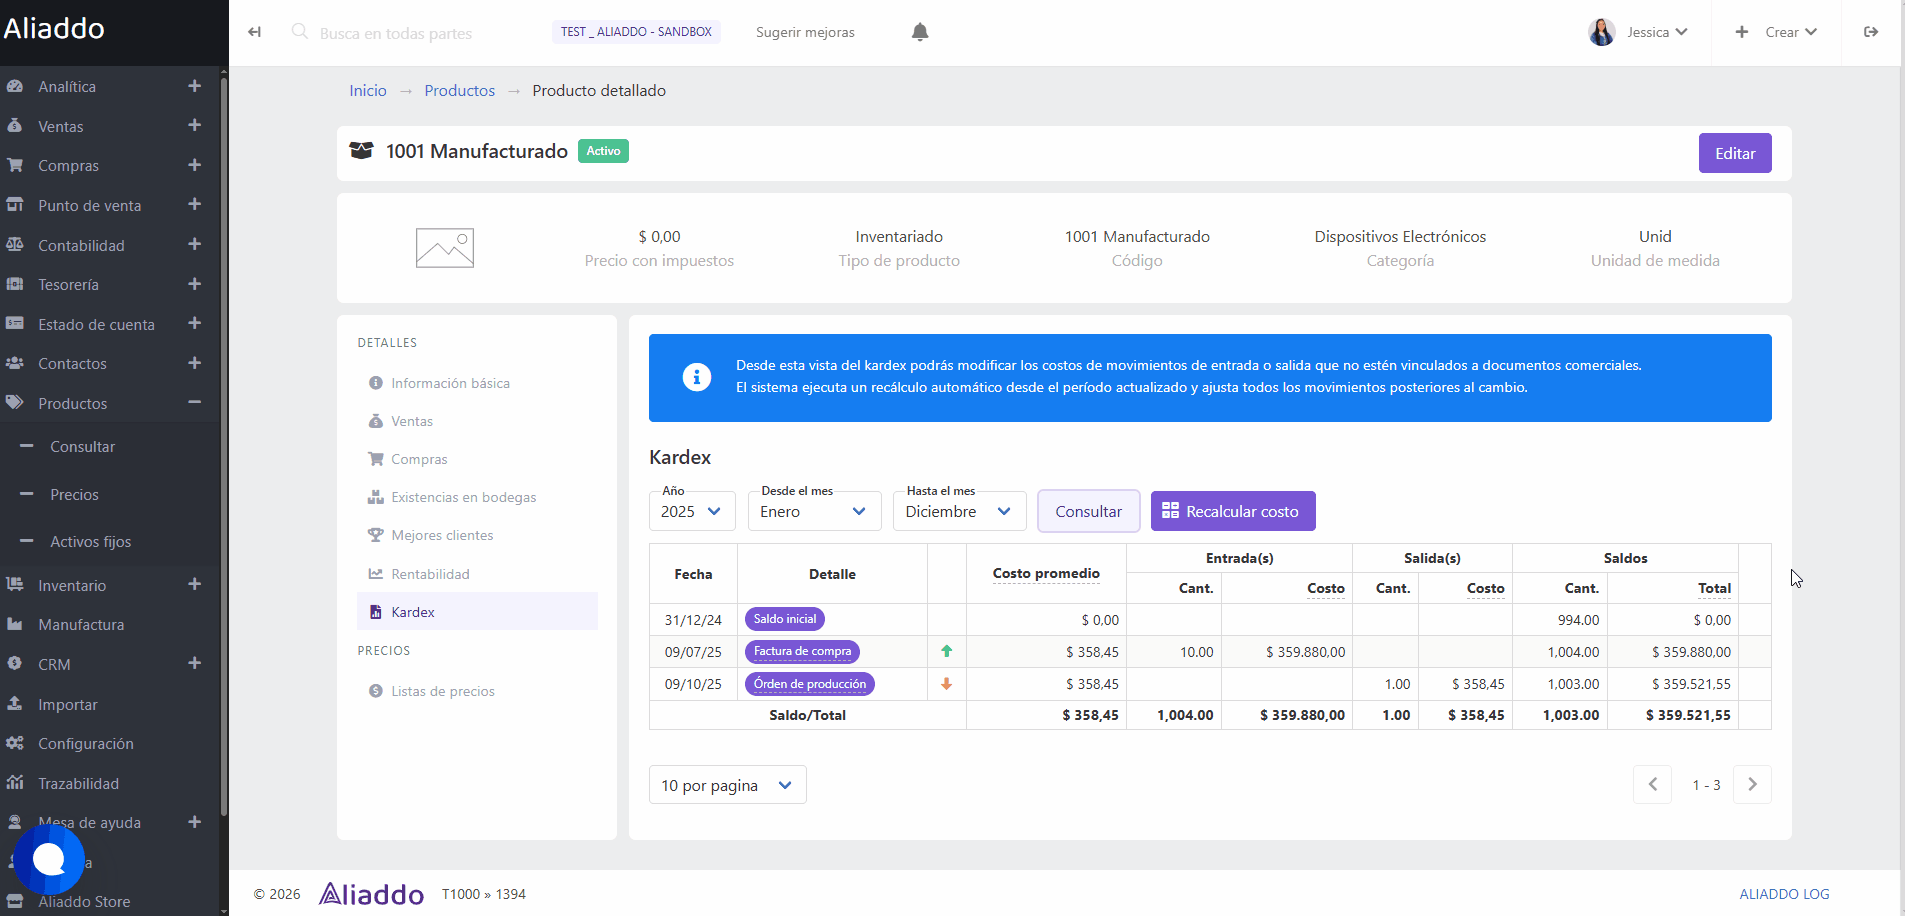
Task: Open the chat support bubble
Action: pyautogui.click(x=48, y=859)
